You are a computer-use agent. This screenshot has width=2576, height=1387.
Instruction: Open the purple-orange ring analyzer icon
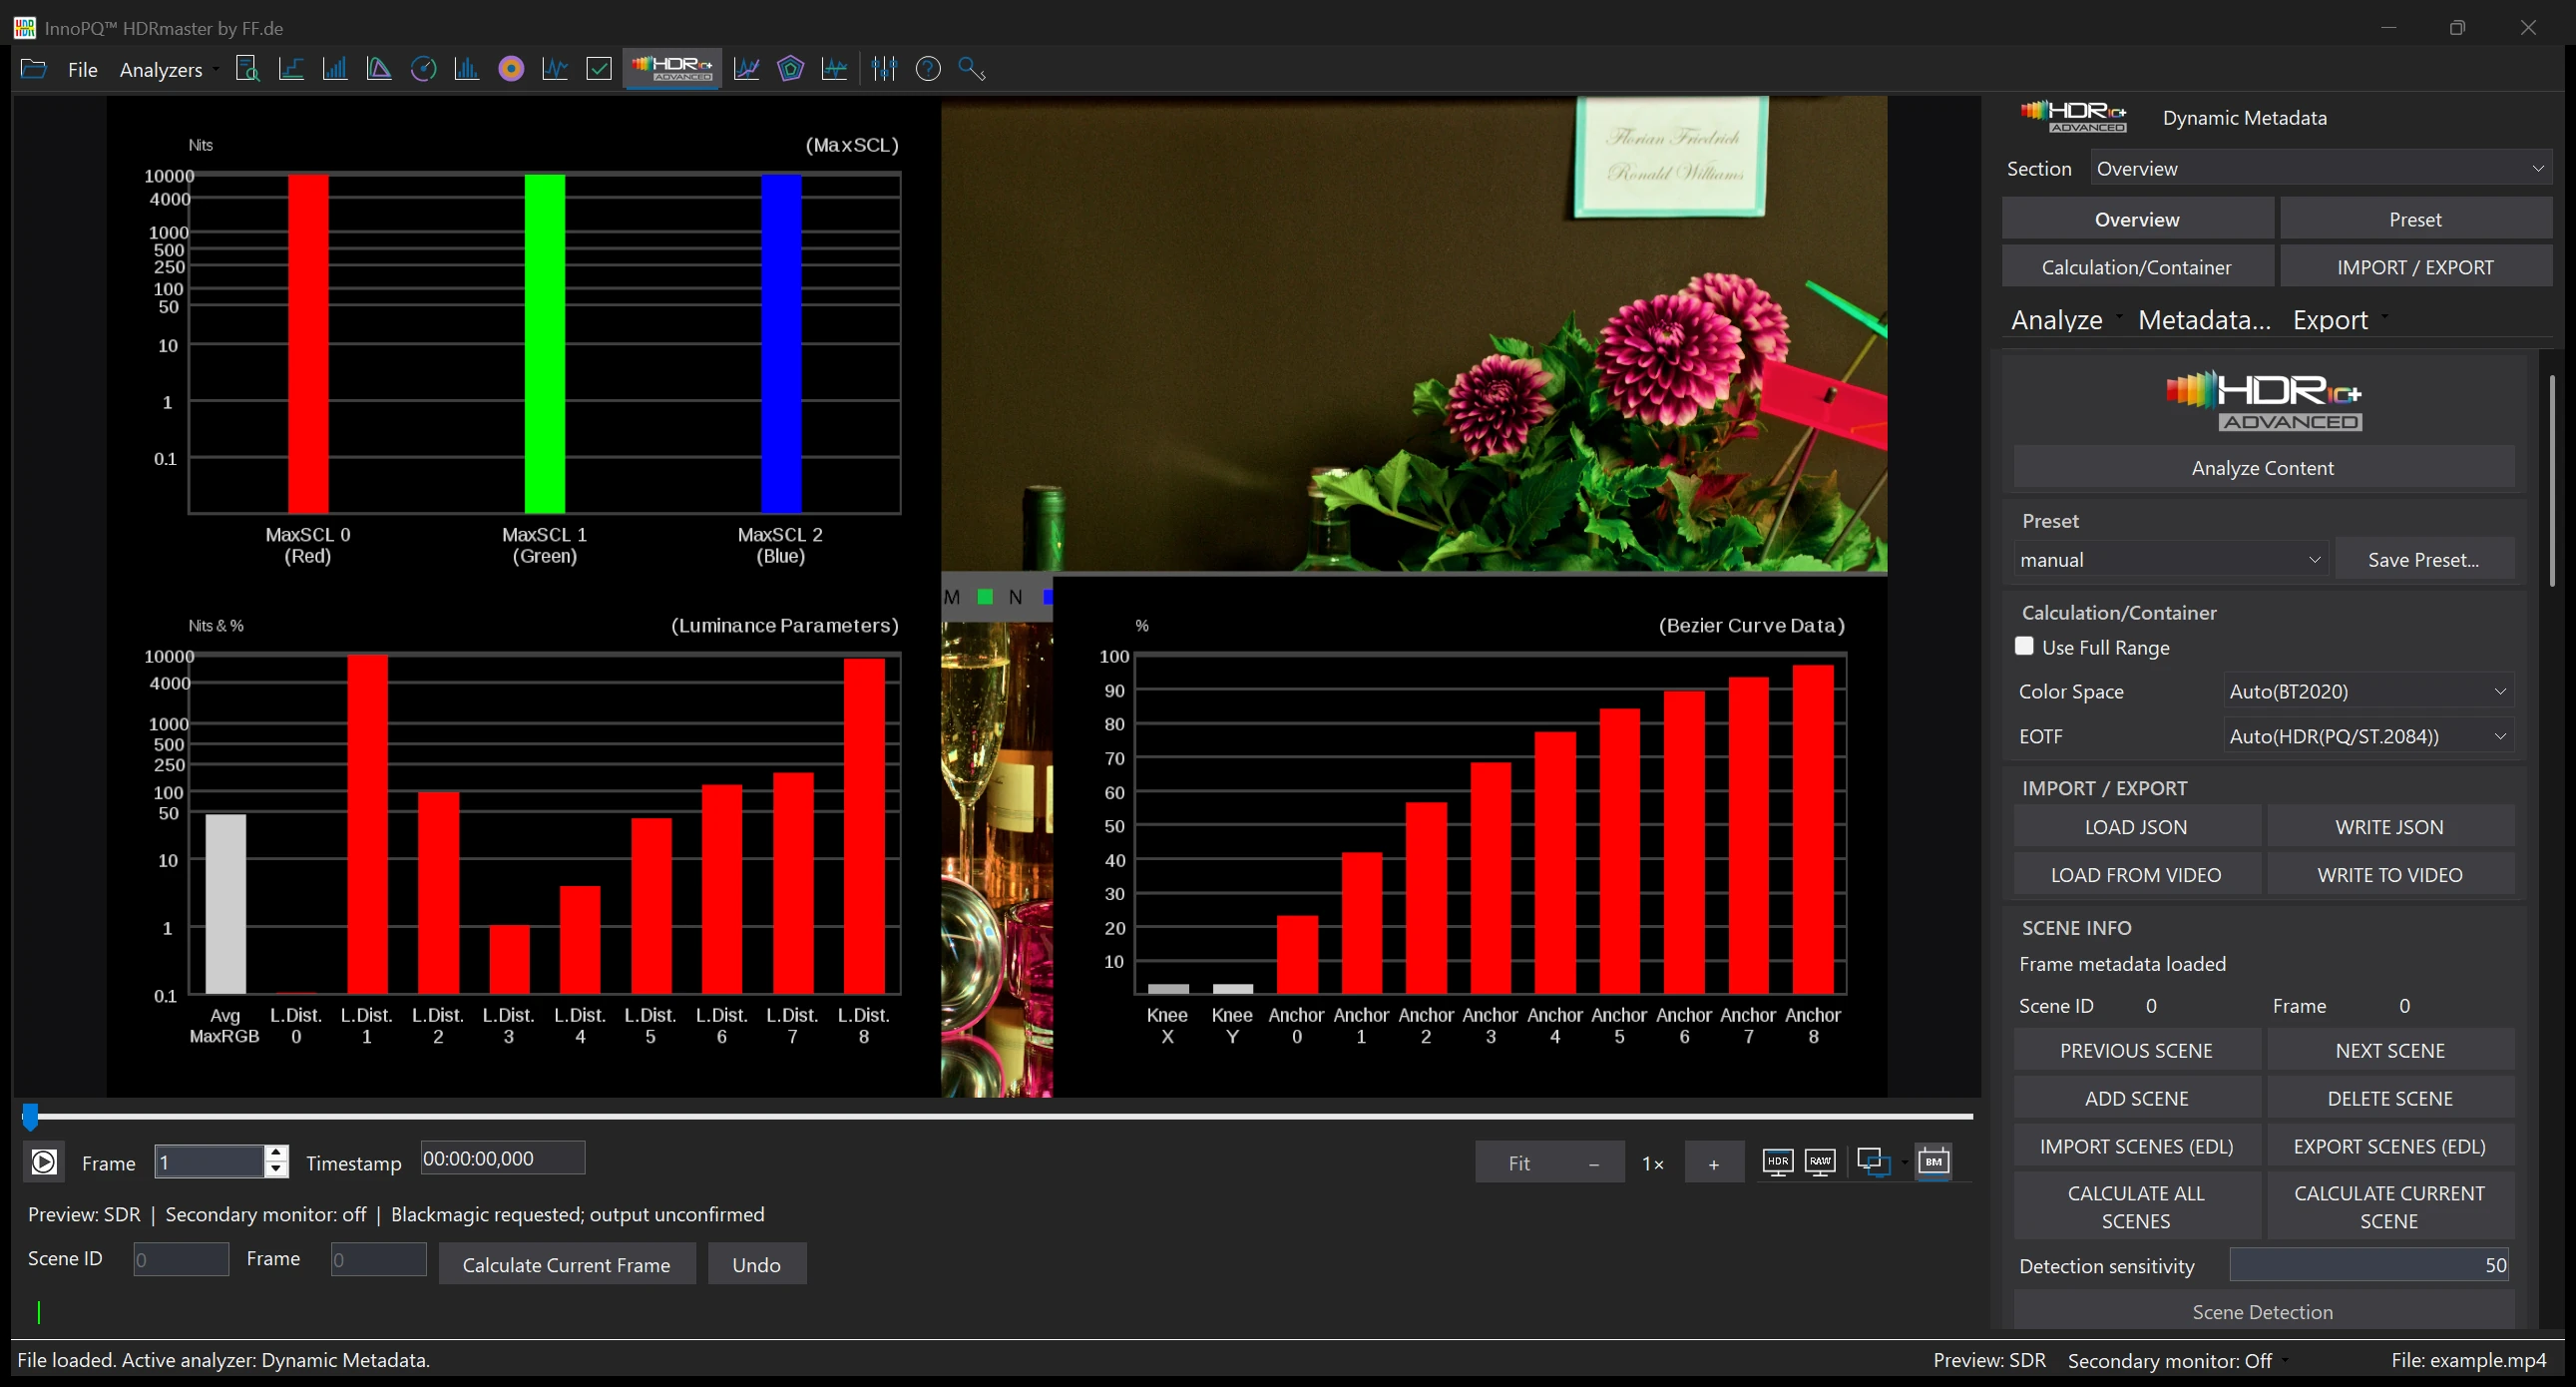click(x=511, y=69)
